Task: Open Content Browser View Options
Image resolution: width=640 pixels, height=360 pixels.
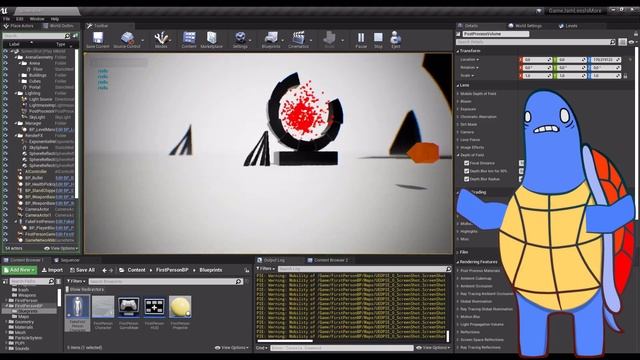Action: point(232,348)
